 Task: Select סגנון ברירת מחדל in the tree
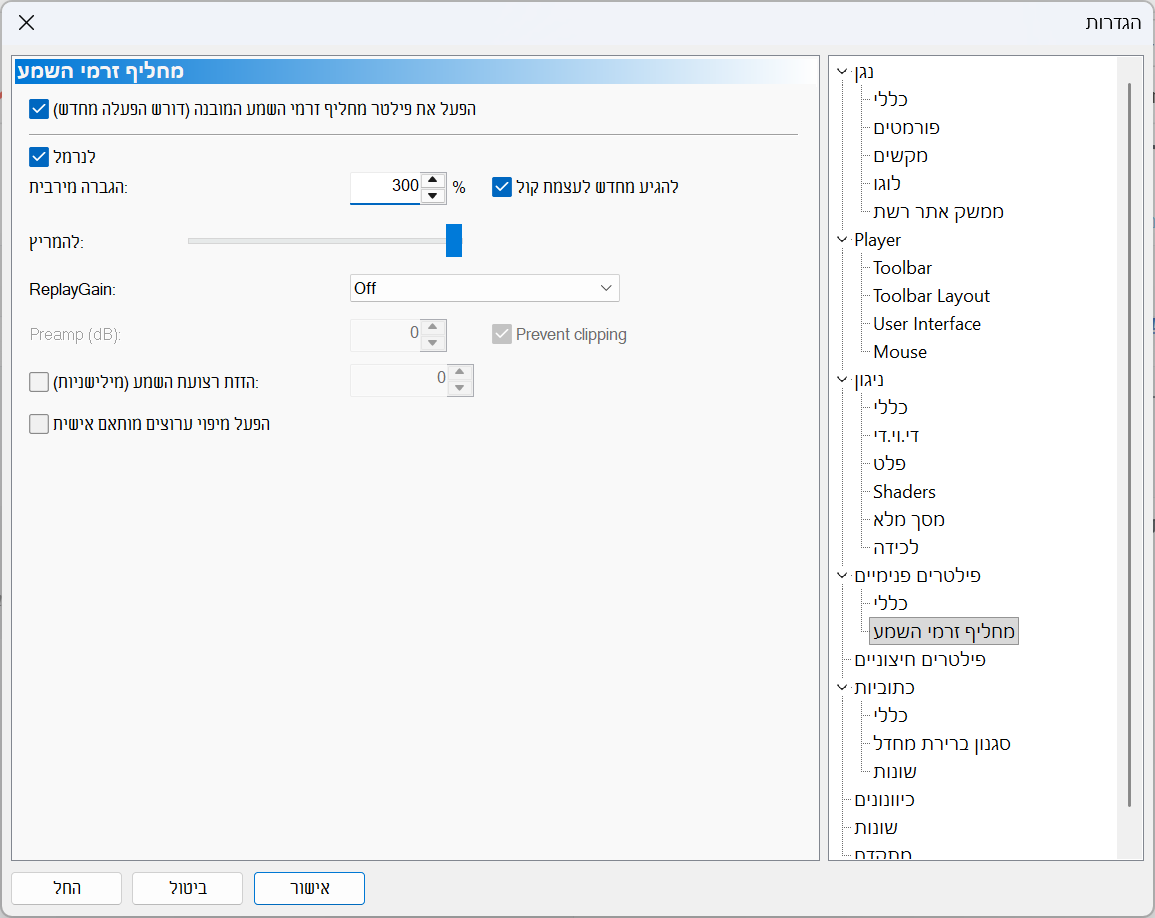coord(941,743)
